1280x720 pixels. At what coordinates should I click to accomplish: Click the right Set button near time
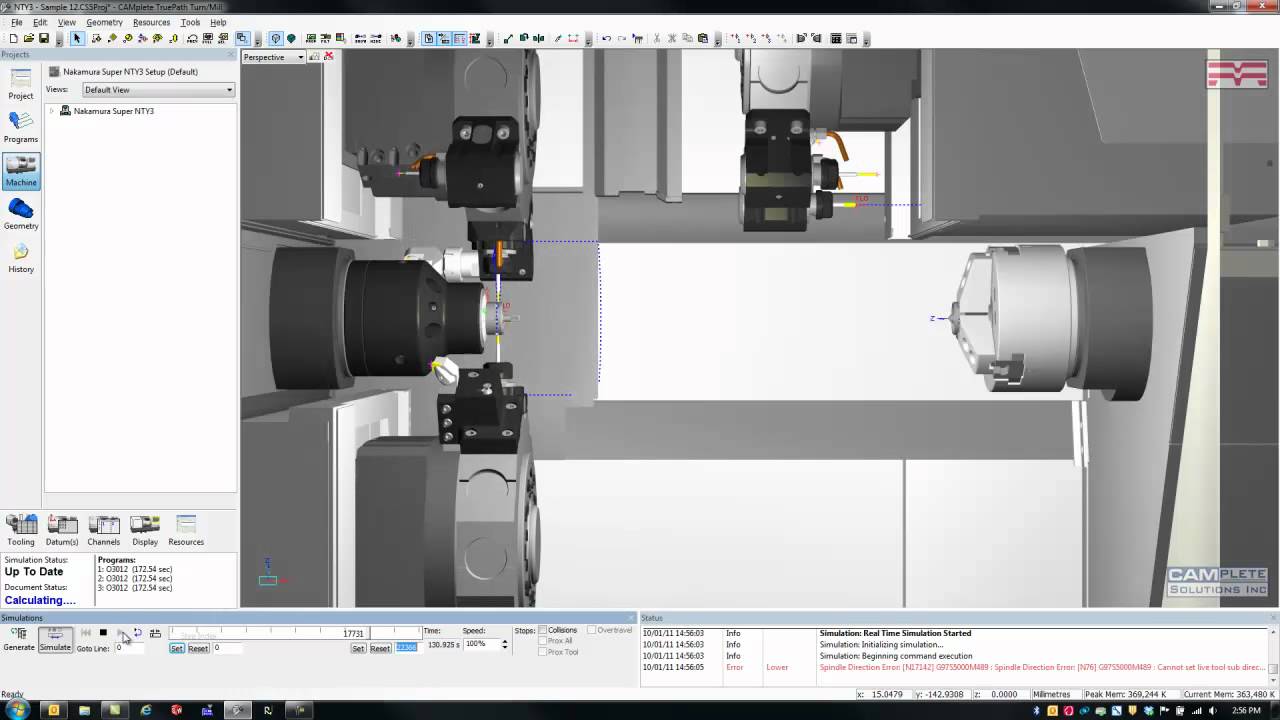(x=358, y=648)
